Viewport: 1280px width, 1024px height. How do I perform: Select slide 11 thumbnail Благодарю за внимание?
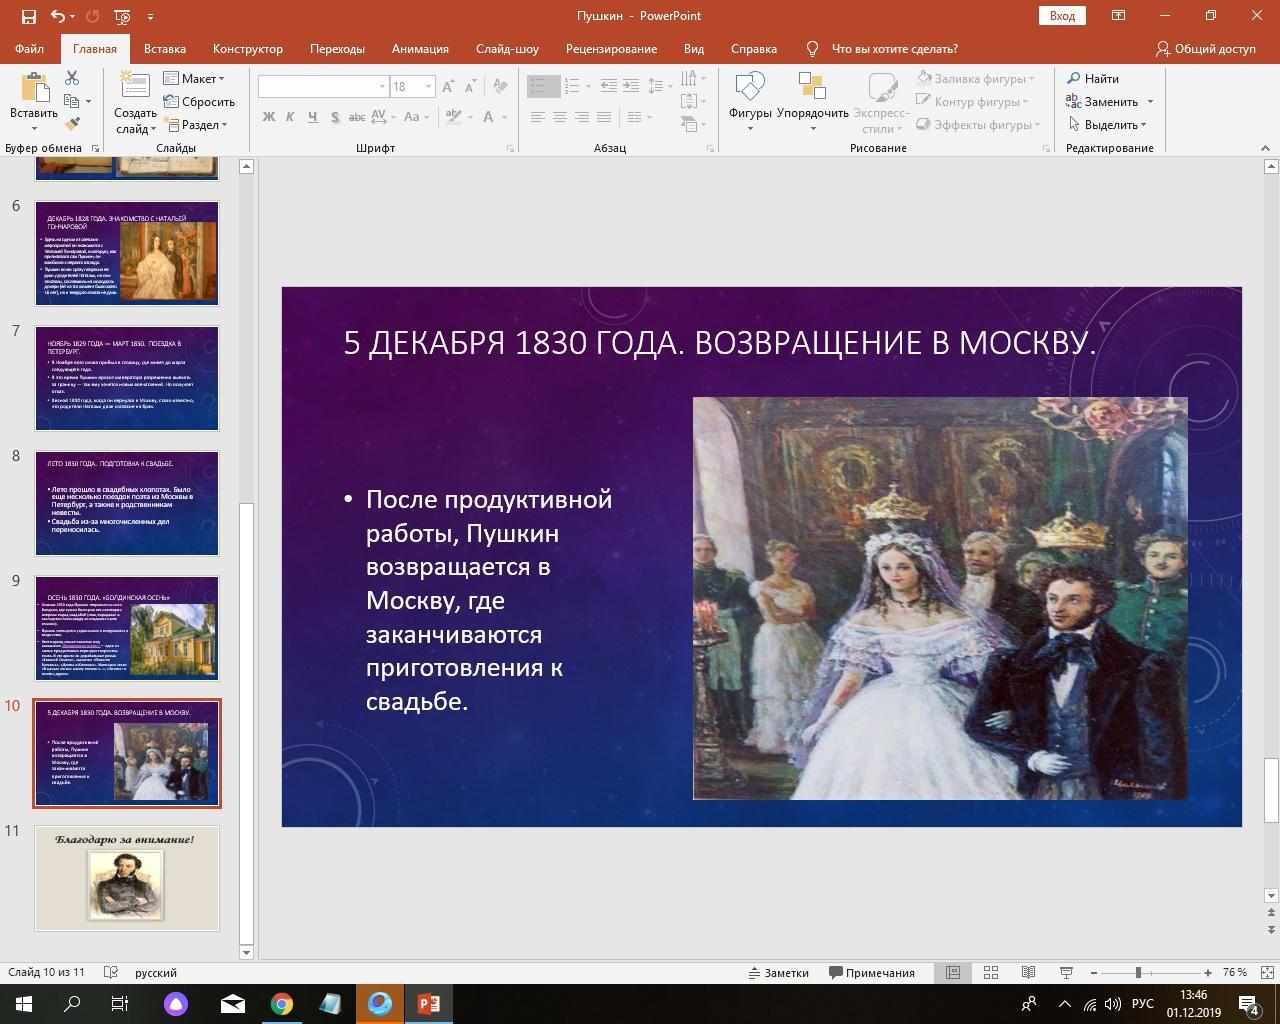127,878
